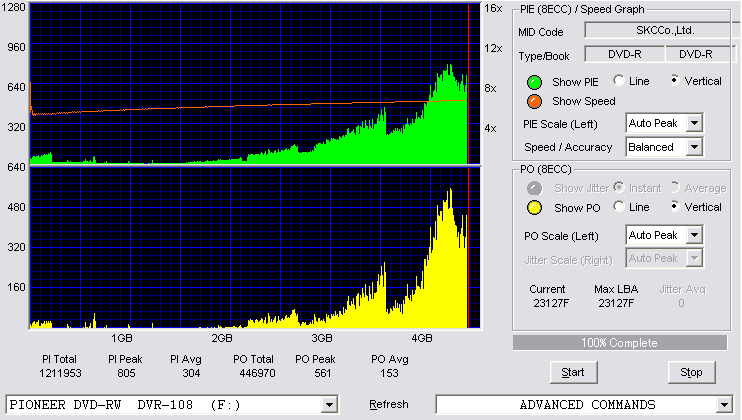
Task: Click the 16x speed axis label
Action: [x=493, y=8]
